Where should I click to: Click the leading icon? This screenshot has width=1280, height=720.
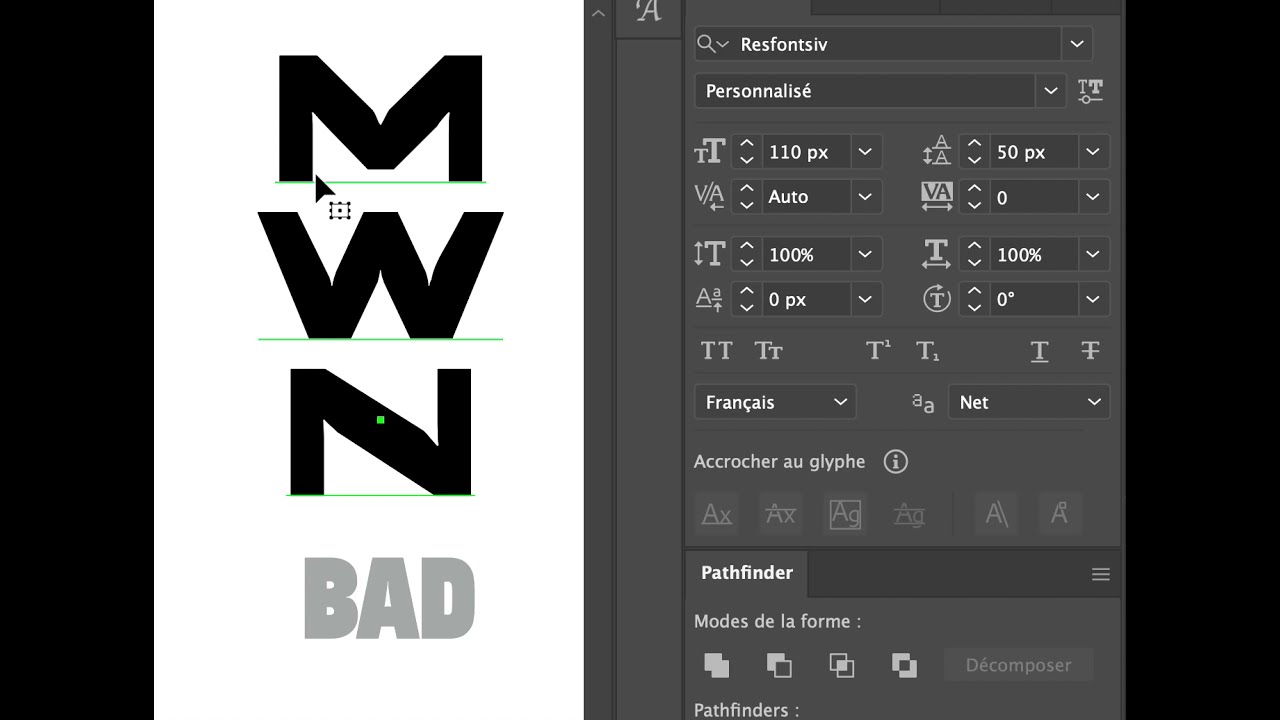[x=936, y=152]
